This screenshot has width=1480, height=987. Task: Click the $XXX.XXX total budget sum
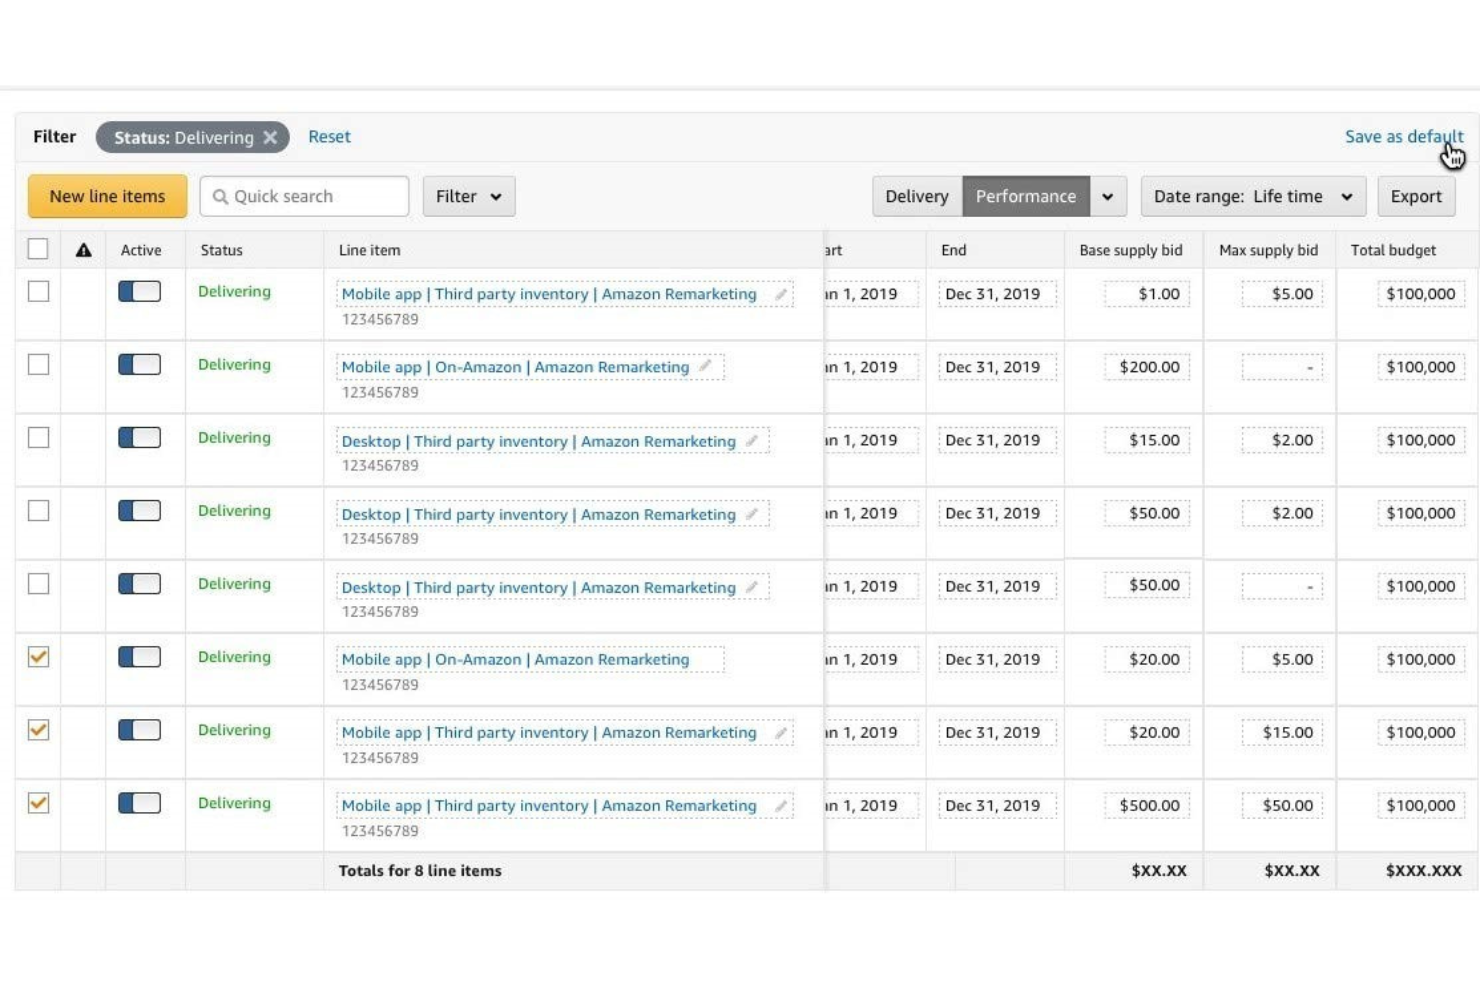1423,871
